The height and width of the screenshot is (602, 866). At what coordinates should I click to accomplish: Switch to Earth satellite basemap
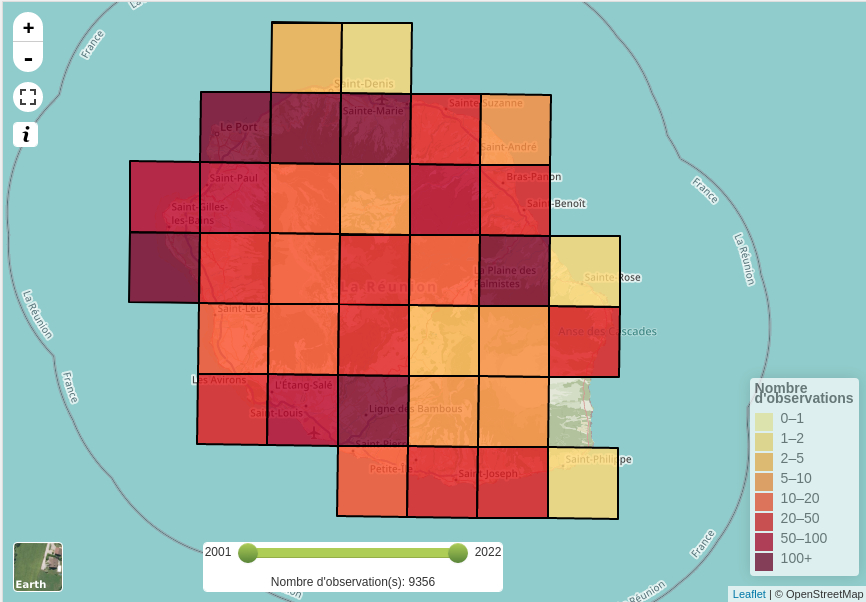[x=38, y=567]
